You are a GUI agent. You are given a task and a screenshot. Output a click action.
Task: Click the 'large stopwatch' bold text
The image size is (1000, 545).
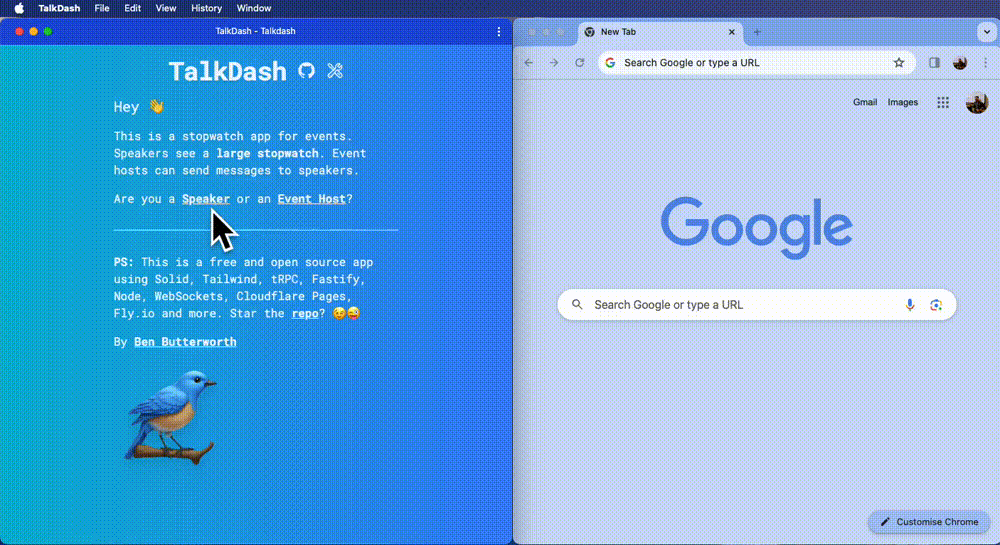[x=267, y=154]
